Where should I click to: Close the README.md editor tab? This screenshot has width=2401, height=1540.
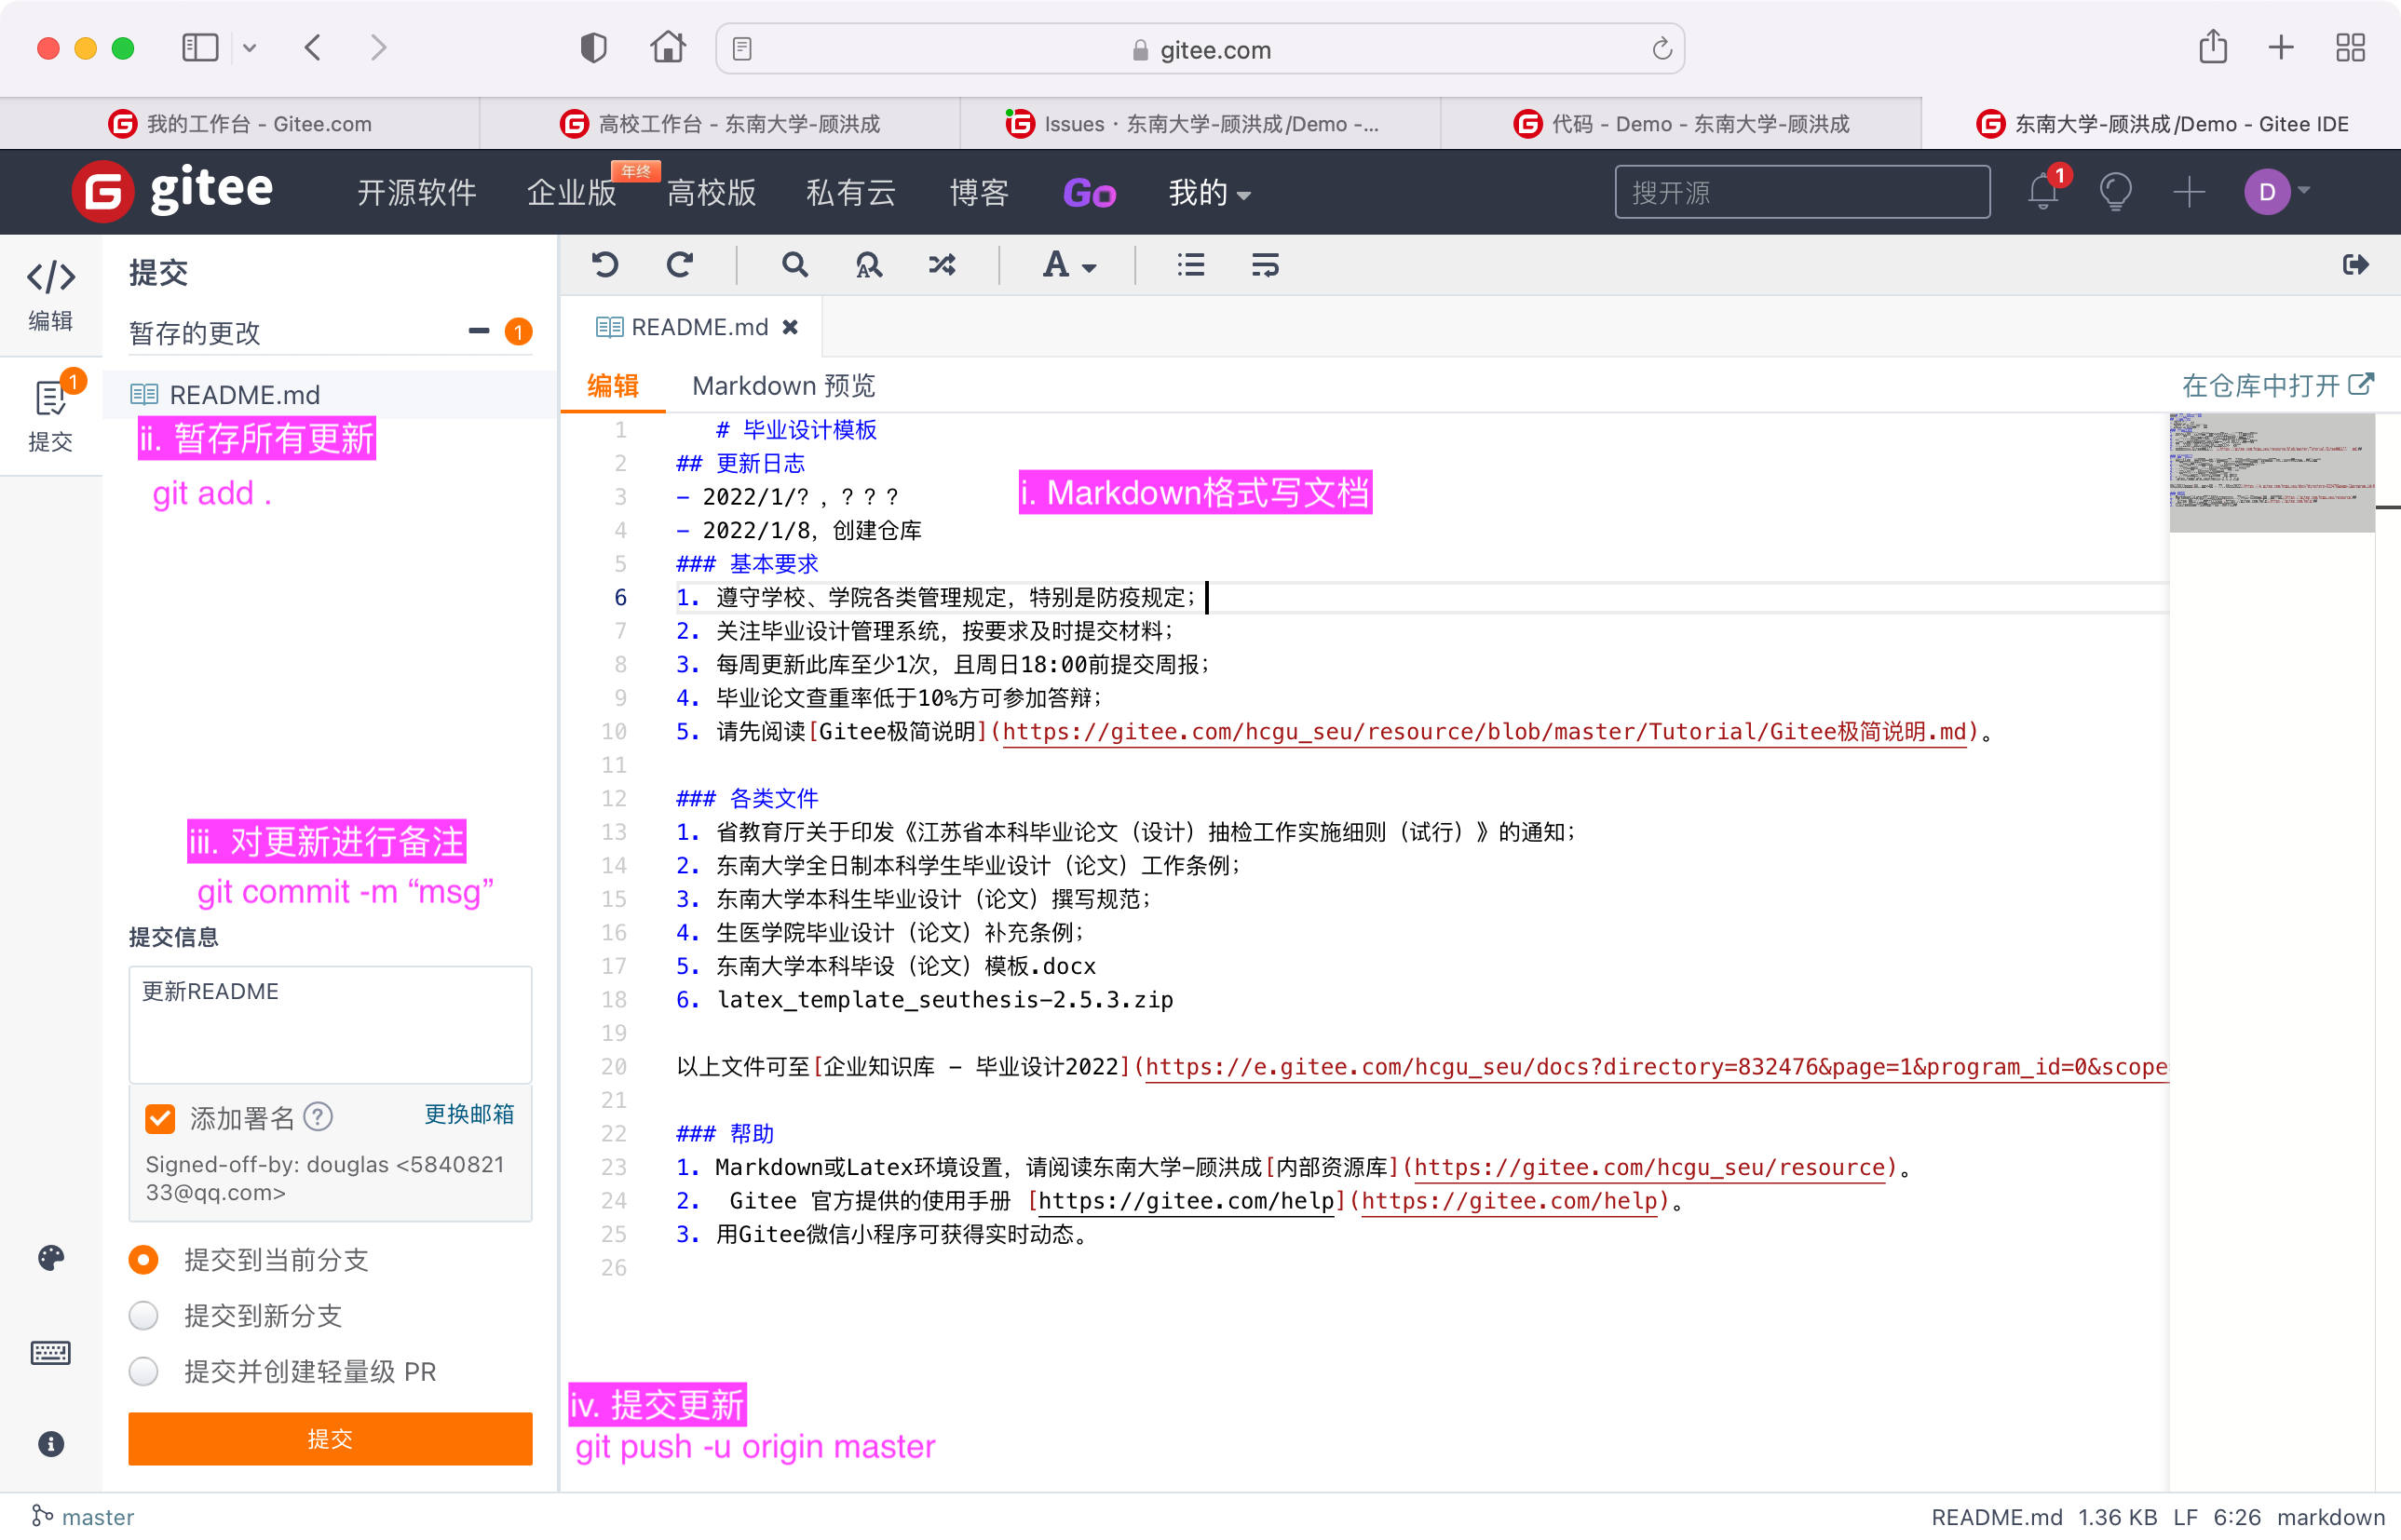pyautogui.click(x=790, y=327)
